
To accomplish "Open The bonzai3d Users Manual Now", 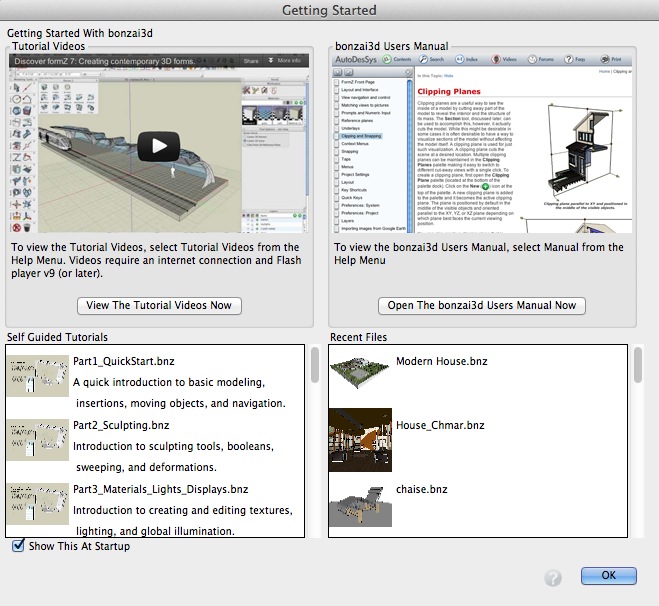I will (x=482, y=306).
